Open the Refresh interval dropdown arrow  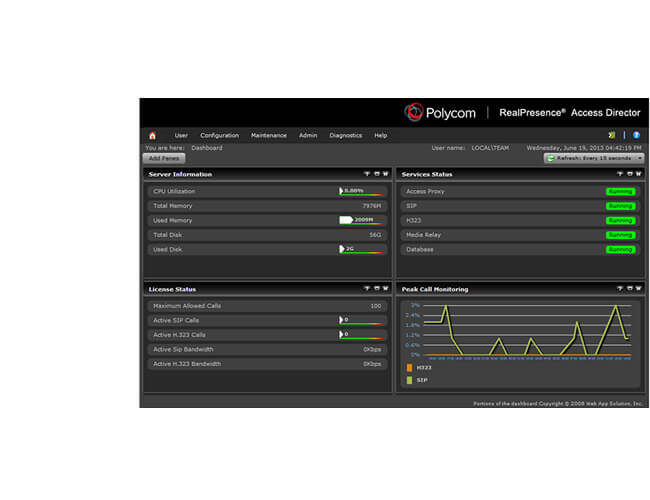[x=640, y=158]
